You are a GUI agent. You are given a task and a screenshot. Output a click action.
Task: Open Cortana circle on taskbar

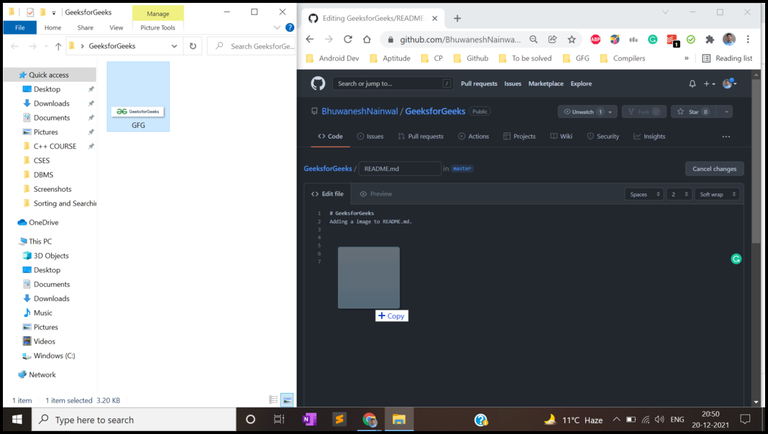click(250, 419)
